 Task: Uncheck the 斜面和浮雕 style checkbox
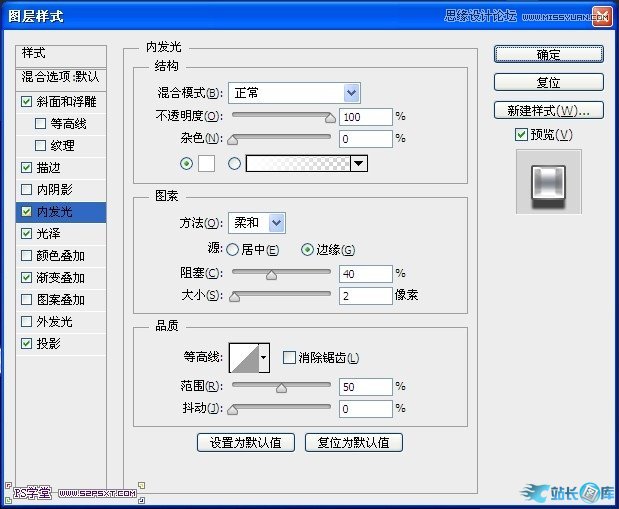(x=26, y=101)
